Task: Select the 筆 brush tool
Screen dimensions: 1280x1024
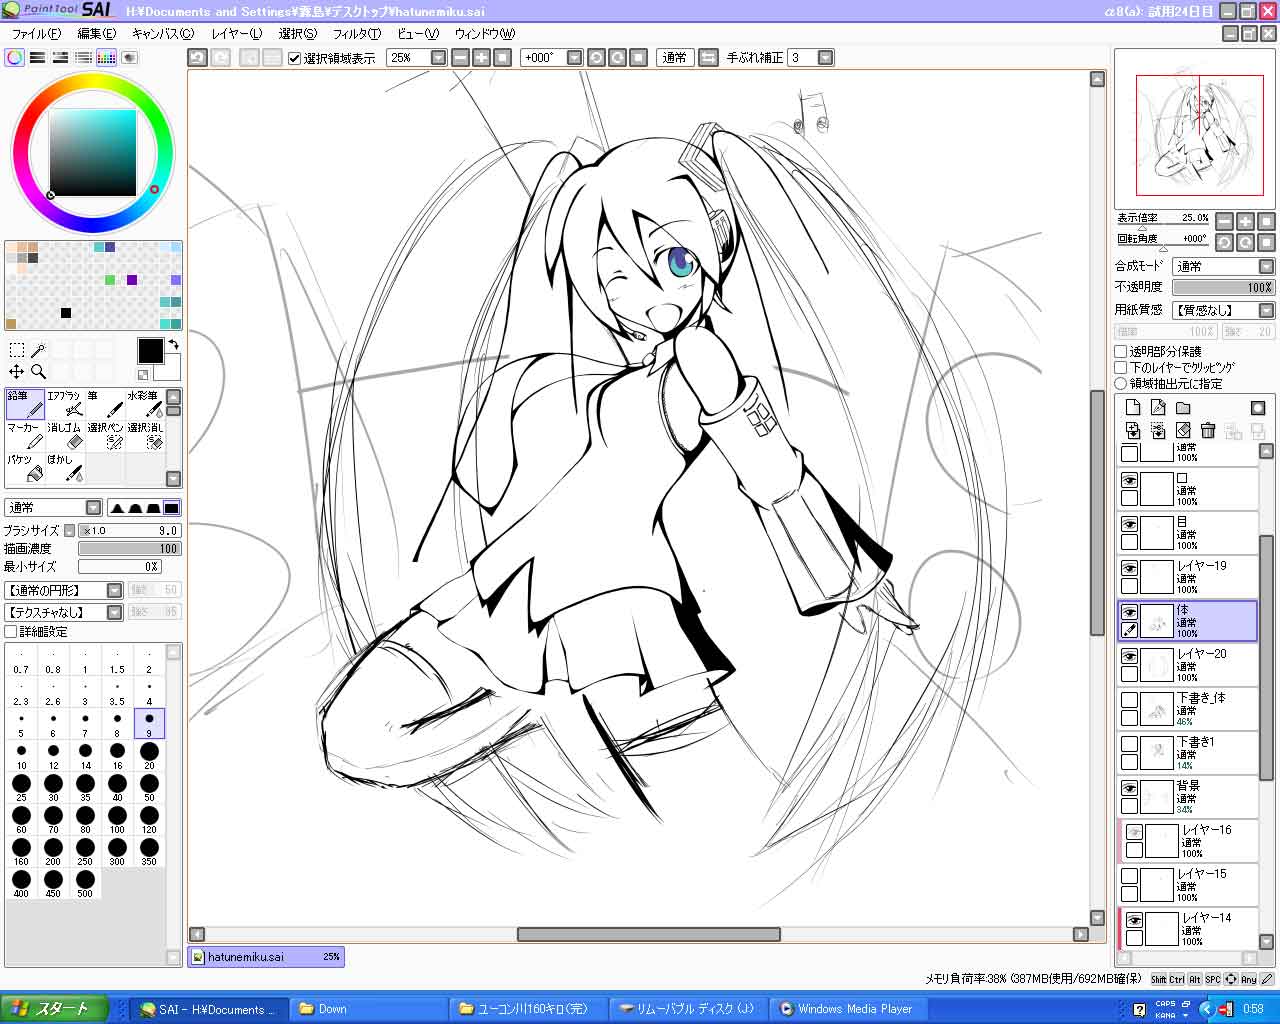Action: pyautogui.click(x=105, y=404)
